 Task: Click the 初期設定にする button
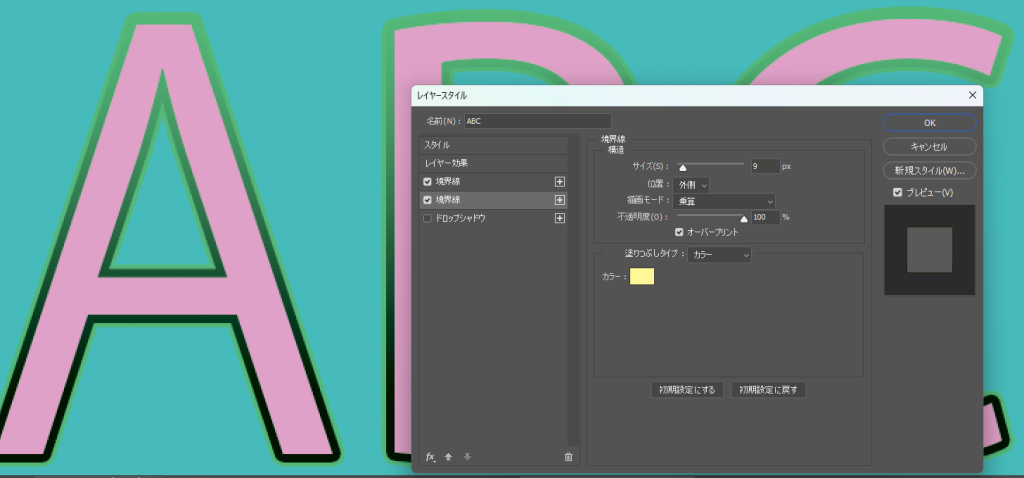pos(687,390)
